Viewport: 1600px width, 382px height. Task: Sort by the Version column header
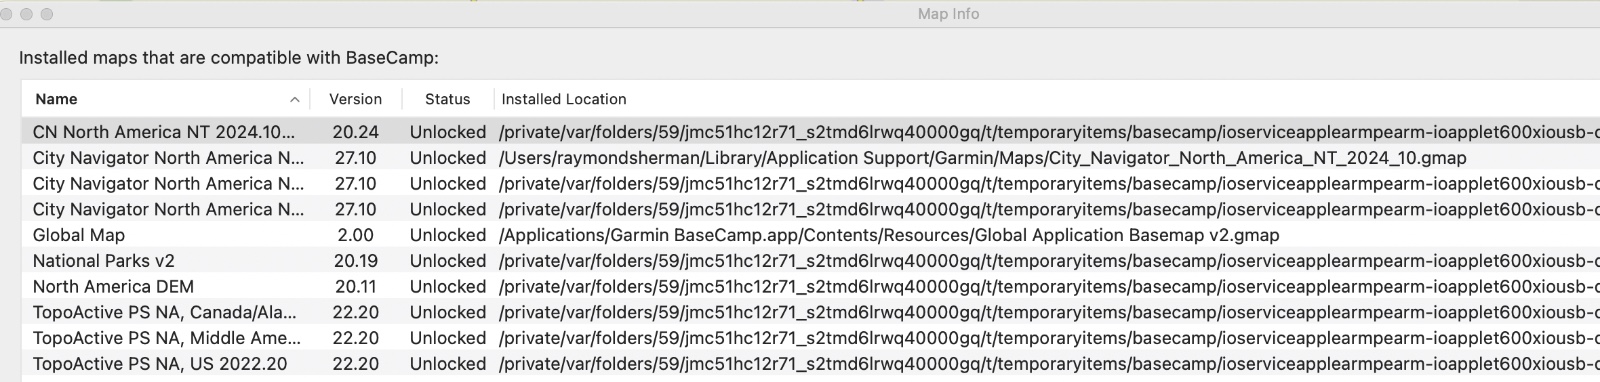355,99
